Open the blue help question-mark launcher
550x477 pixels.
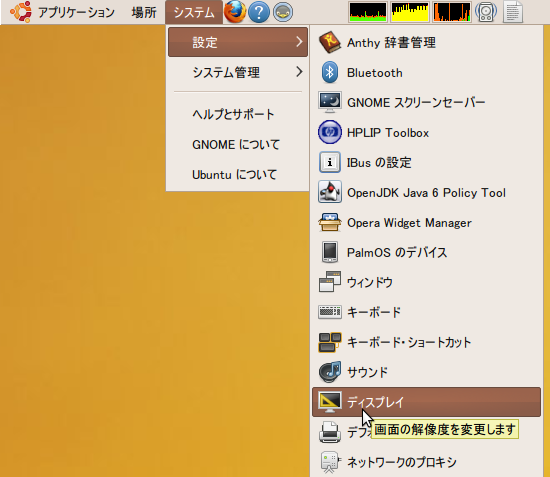(x=259, y=12)
